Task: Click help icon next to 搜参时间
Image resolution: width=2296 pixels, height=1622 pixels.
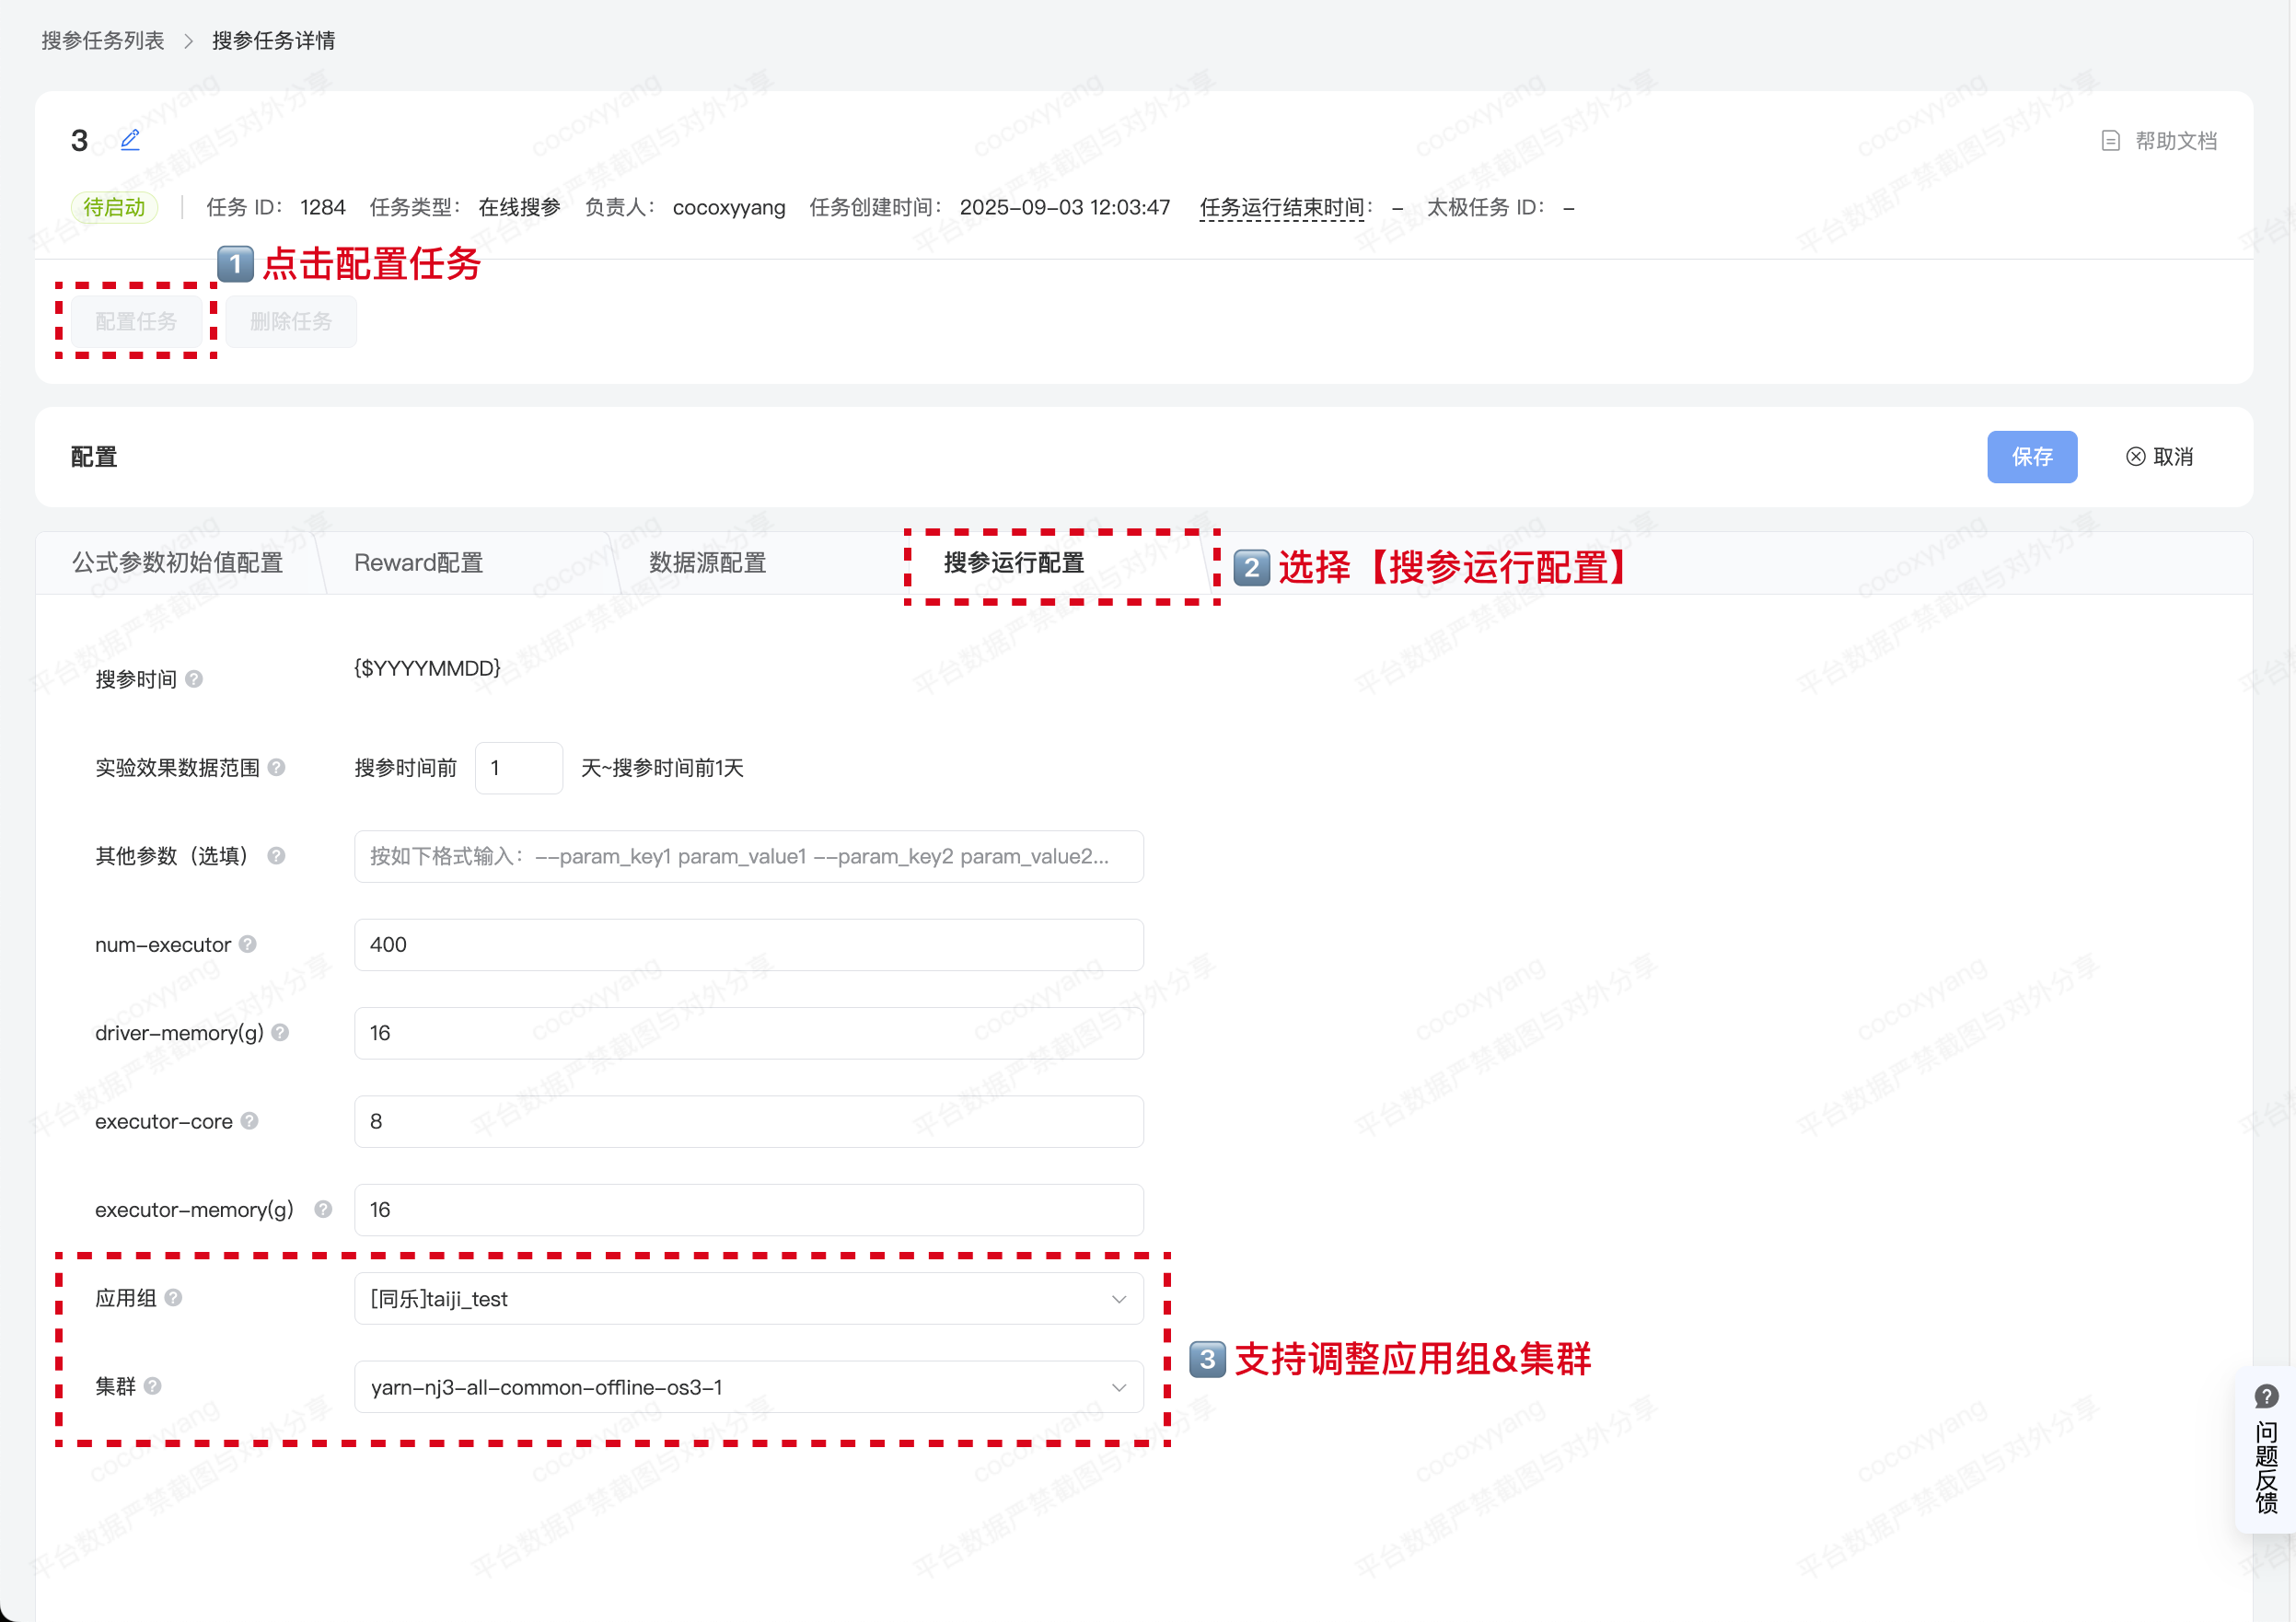Action: (194, 679)
